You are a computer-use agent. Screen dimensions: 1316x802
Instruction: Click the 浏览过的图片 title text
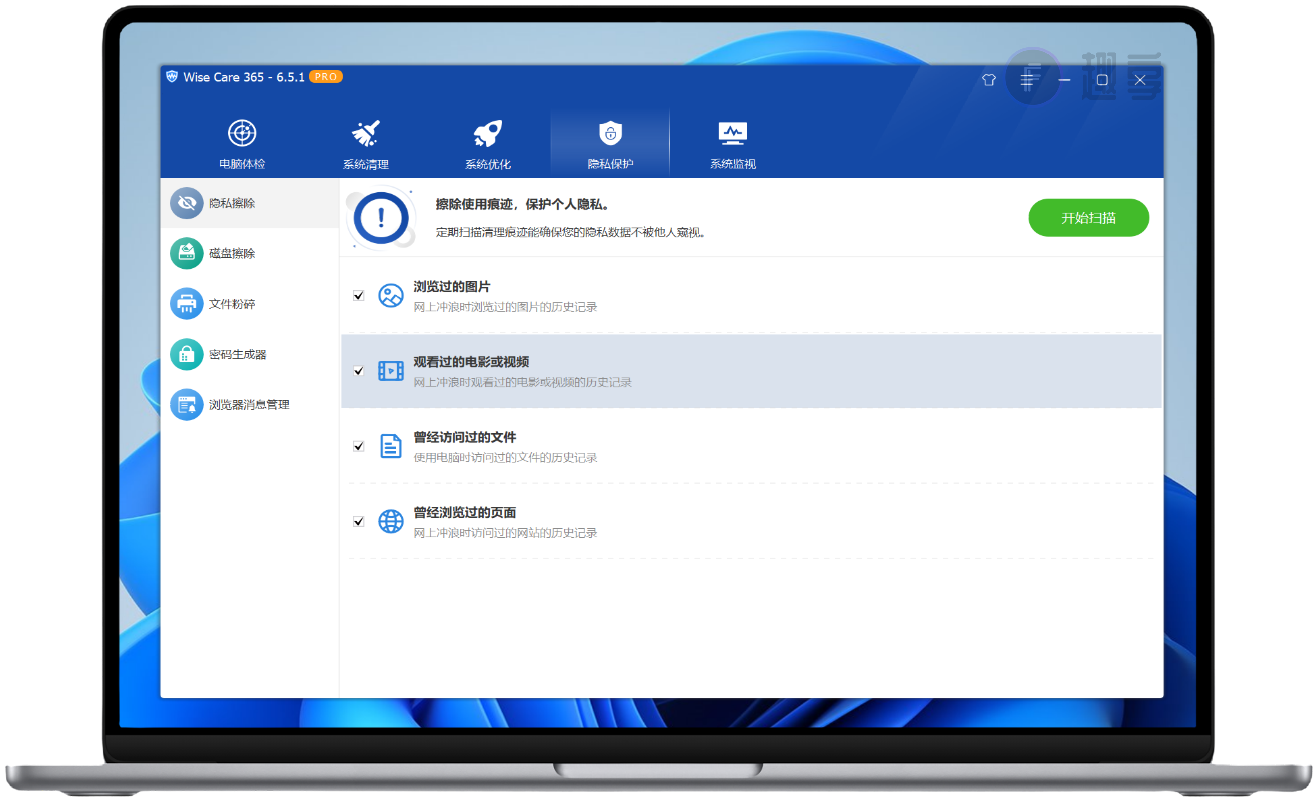pos(452,287)
